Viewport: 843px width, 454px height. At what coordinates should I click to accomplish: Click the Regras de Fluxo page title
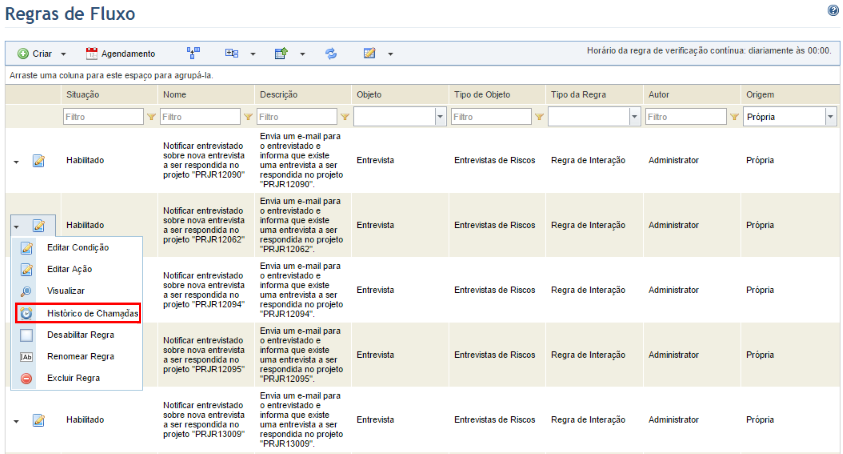click(70, 13)
